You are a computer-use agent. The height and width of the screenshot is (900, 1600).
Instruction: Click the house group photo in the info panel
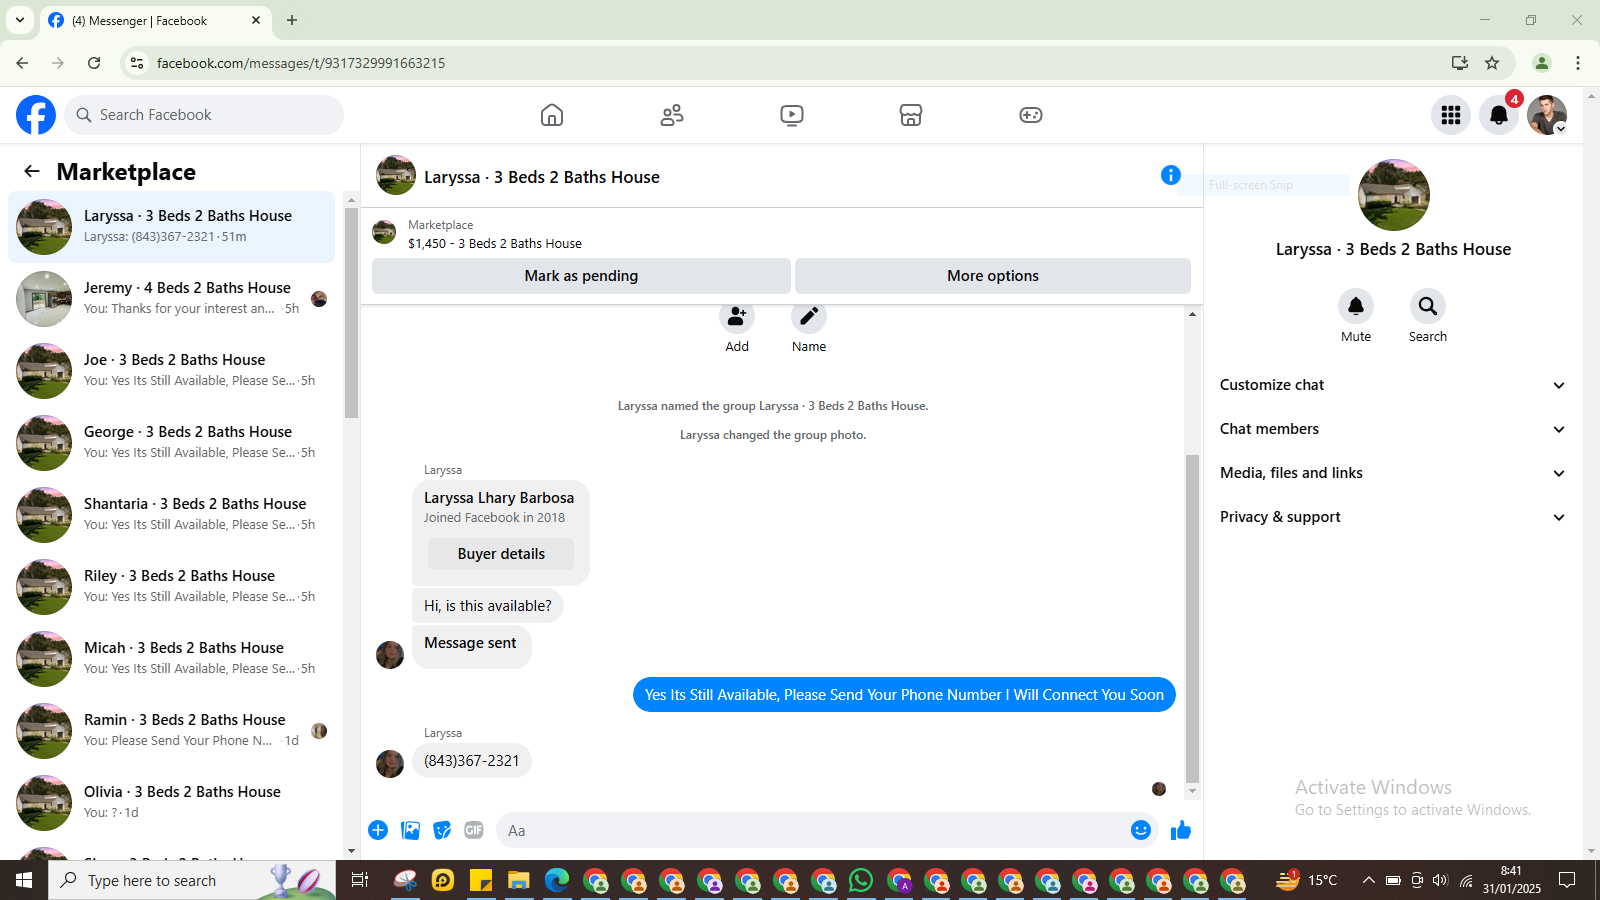pos(1394,195)
